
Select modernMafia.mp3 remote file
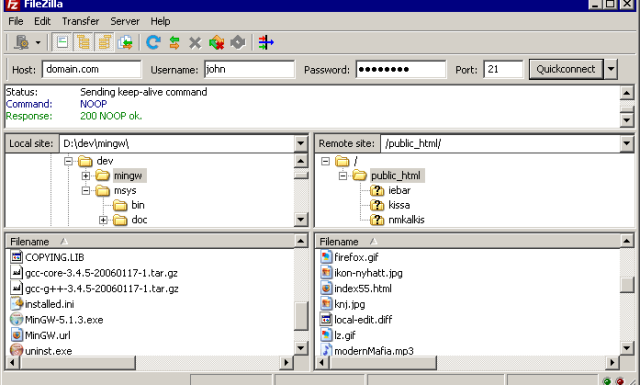coord(373,351)
